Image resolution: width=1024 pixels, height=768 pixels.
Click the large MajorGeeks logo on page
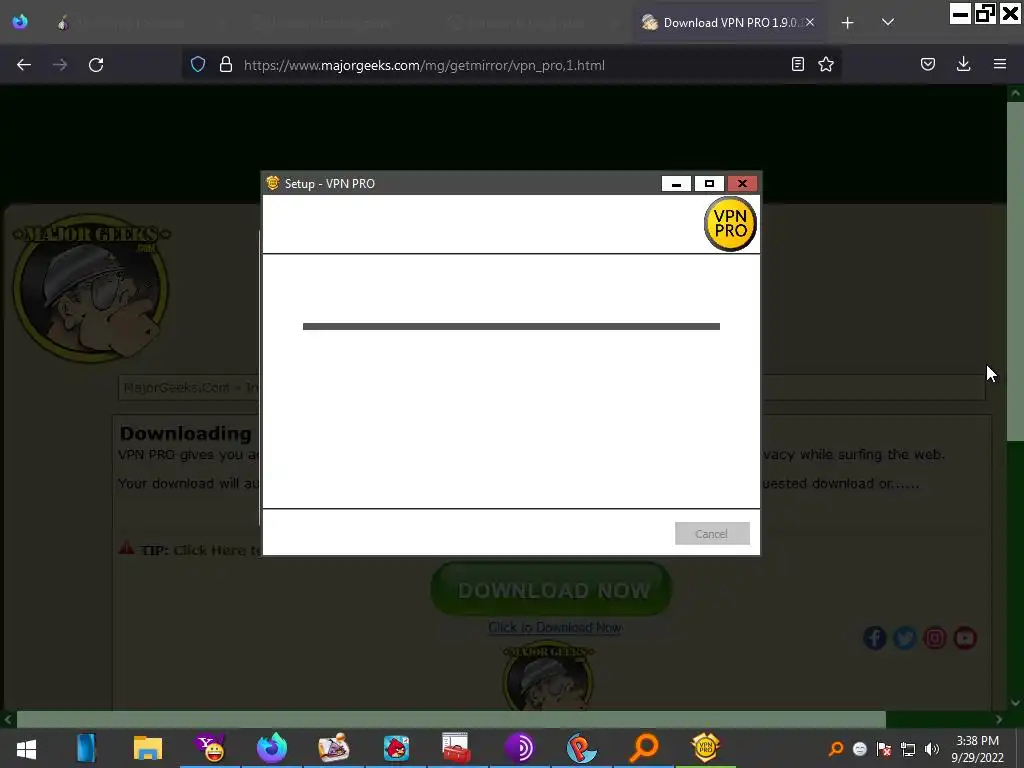91,287
